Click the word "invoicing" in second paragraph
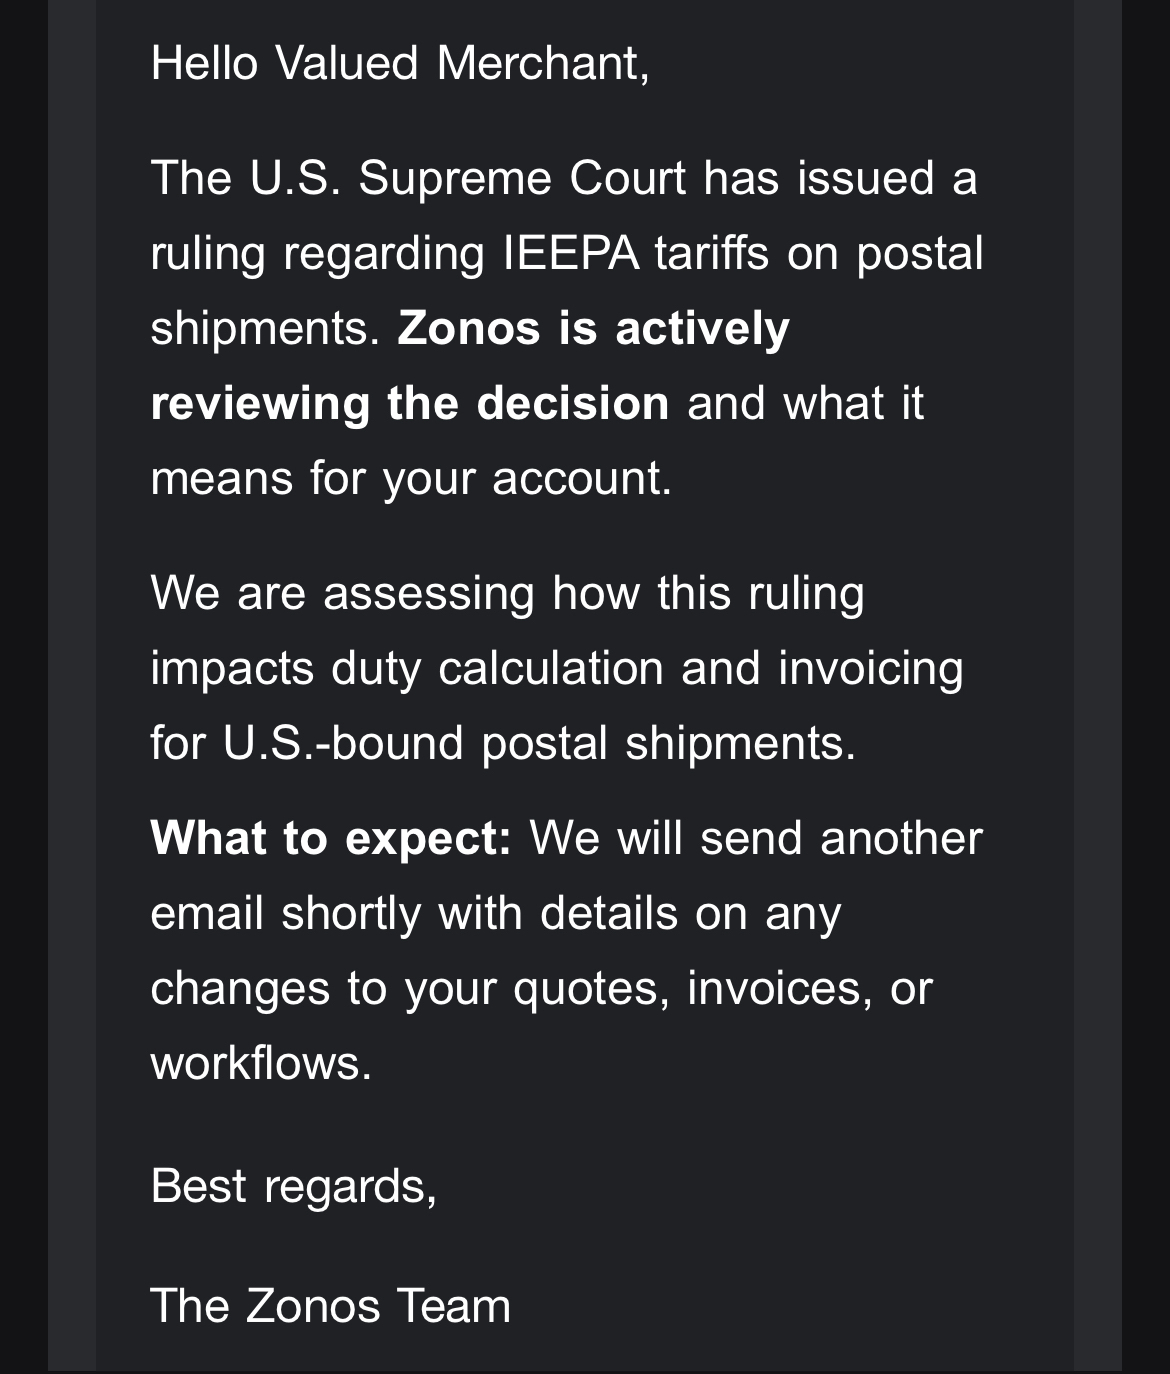The image size is (1170, 1374). point(870,668)
